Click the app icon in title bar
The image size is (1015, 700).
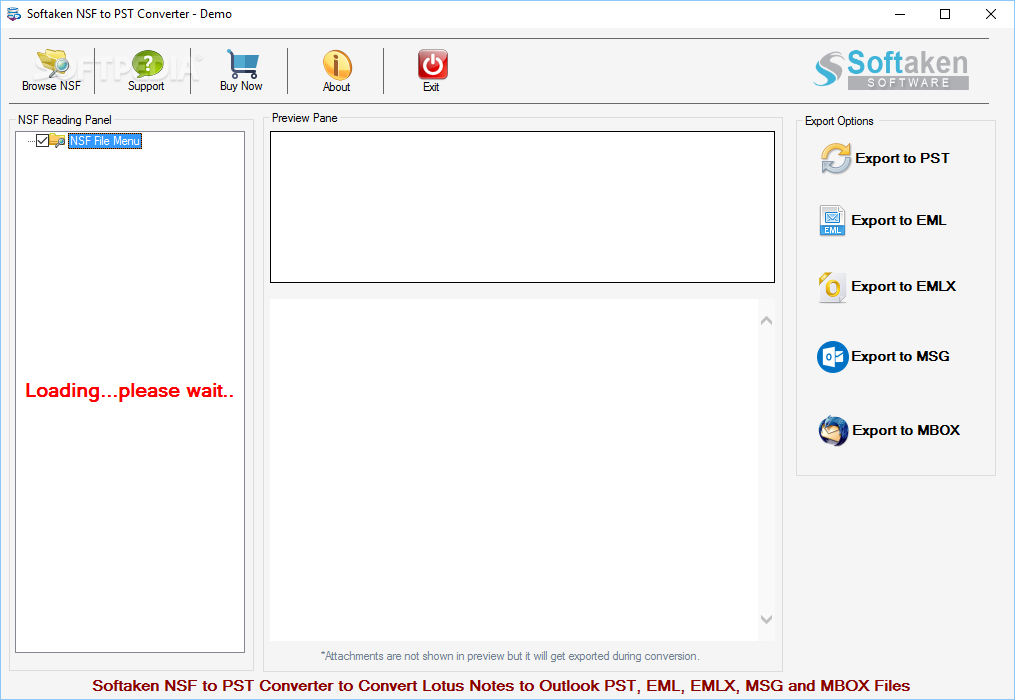[14, 14]
